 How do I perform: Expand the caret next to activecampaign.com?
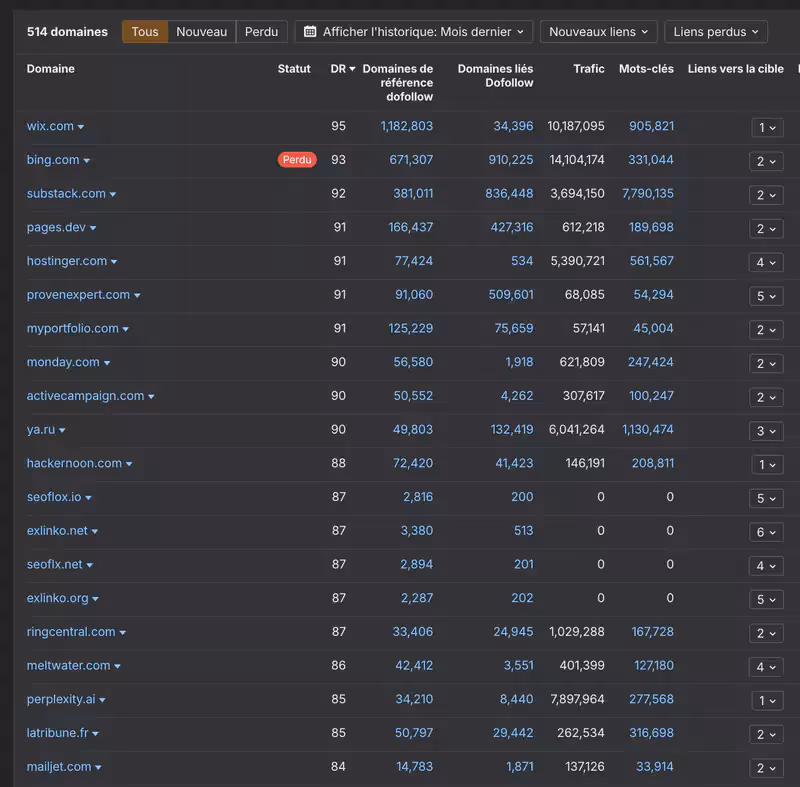click(x=151, y=397)
